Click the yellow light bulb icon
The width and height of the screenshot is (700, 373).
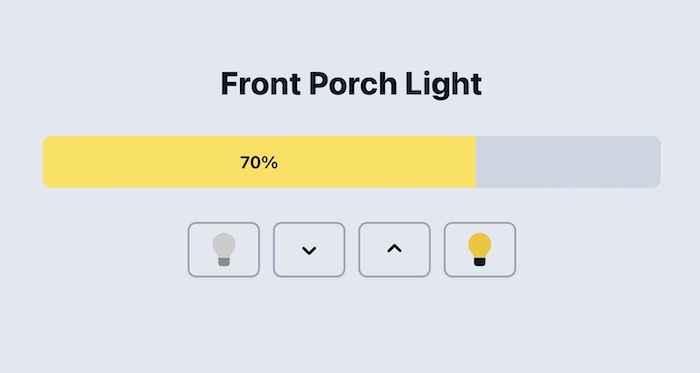click(x=479, y=249)
